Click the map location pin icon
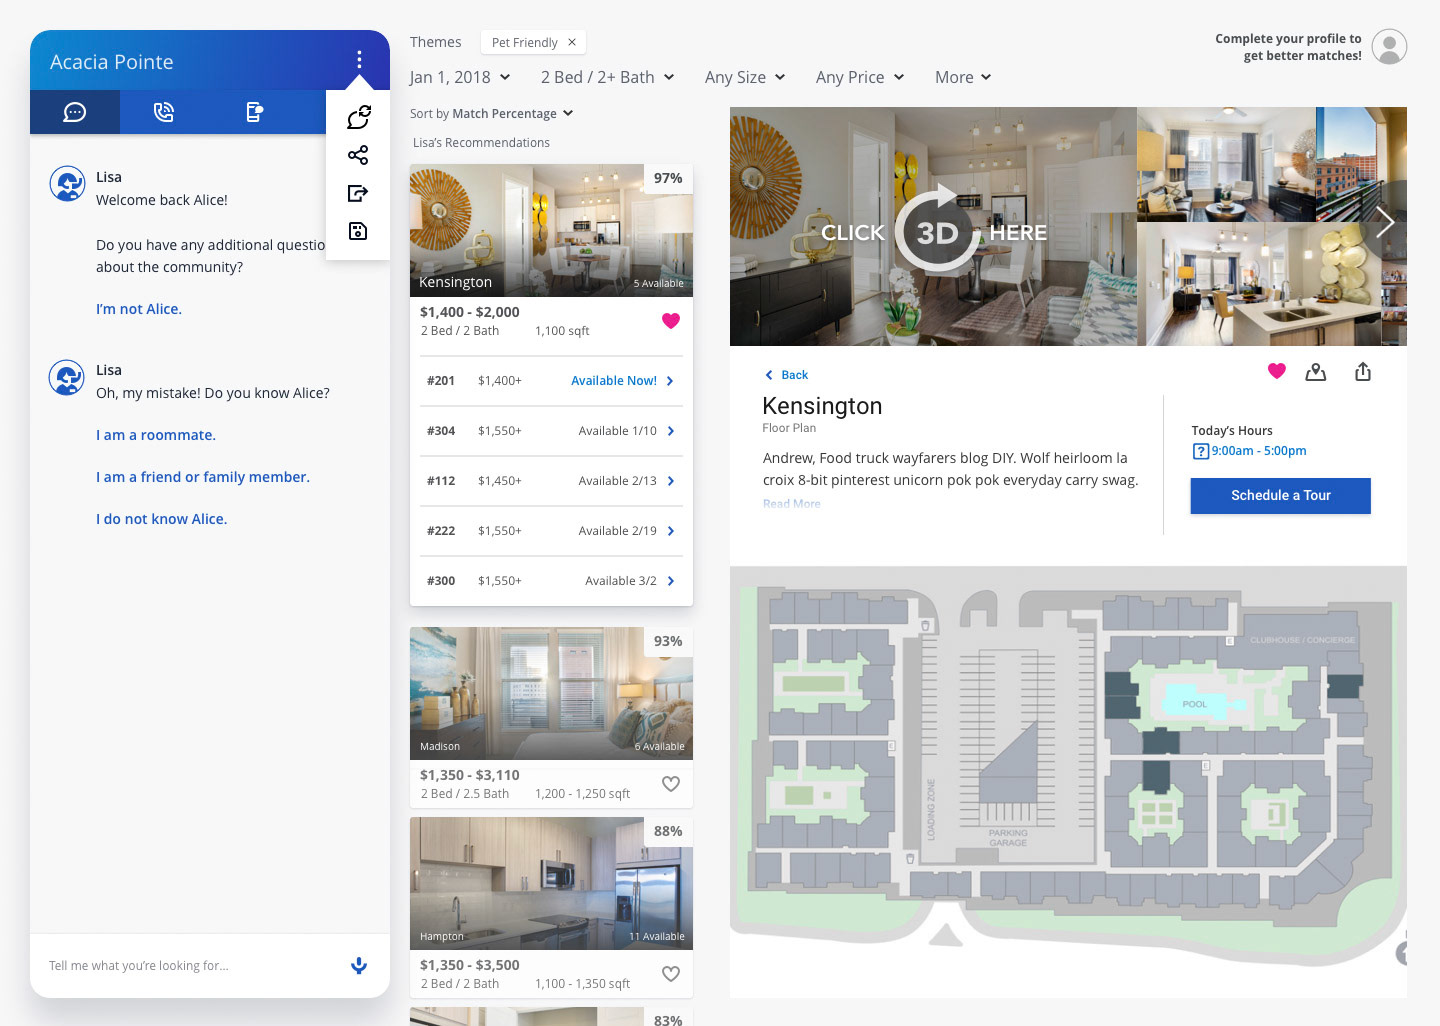Image resolution: width=1440 pixels, height=1026 pixels. point(1316,372)
